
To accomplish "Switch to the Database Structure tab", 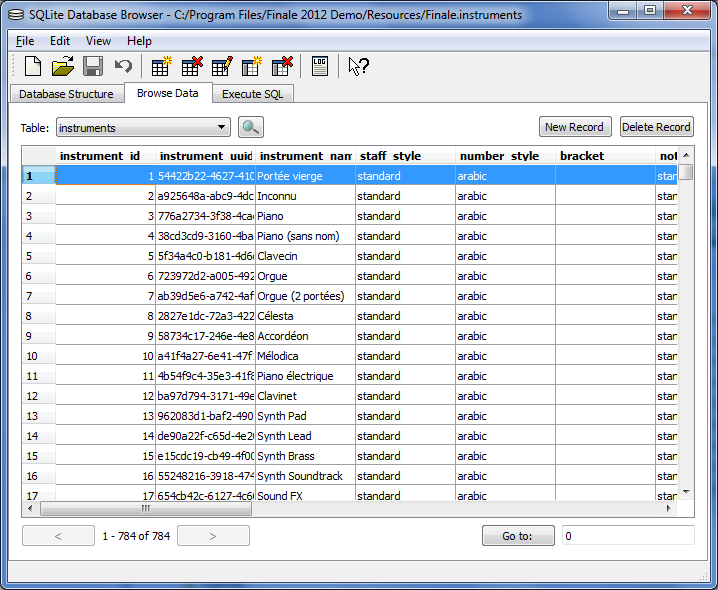I will click(67, 94).
